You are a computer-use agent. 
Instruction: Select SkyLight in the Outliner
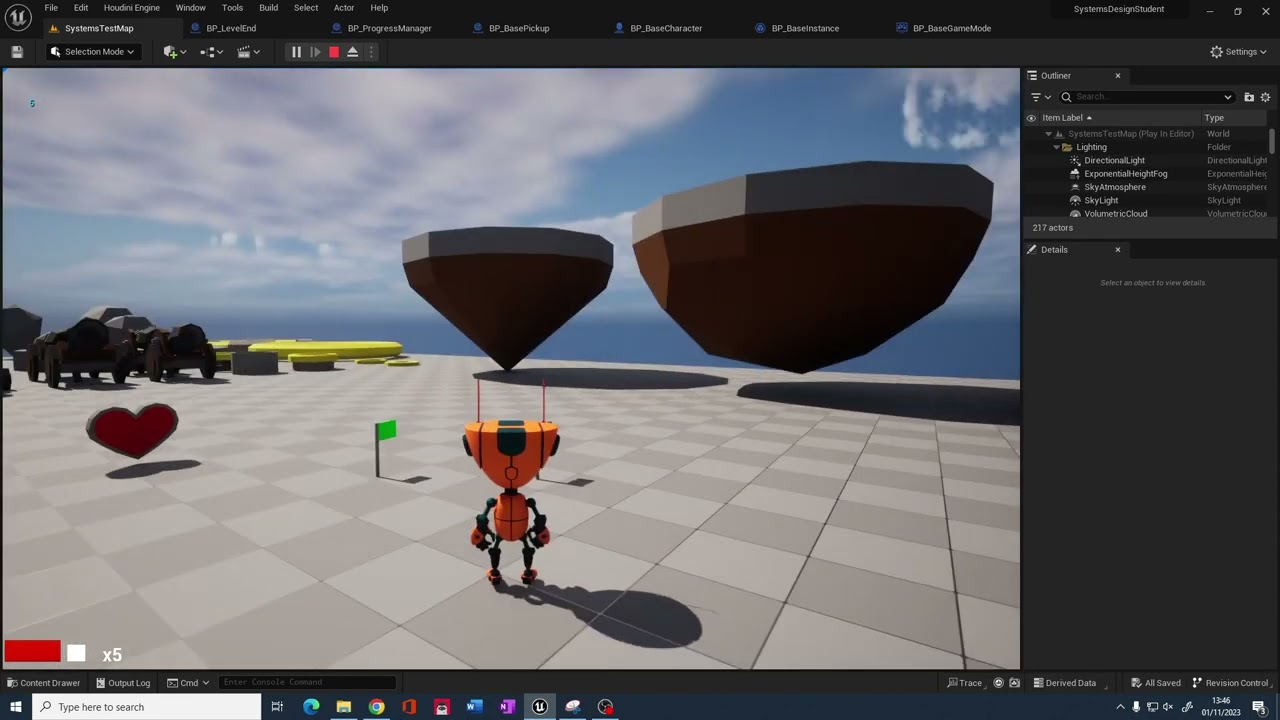pos(1101,200)
